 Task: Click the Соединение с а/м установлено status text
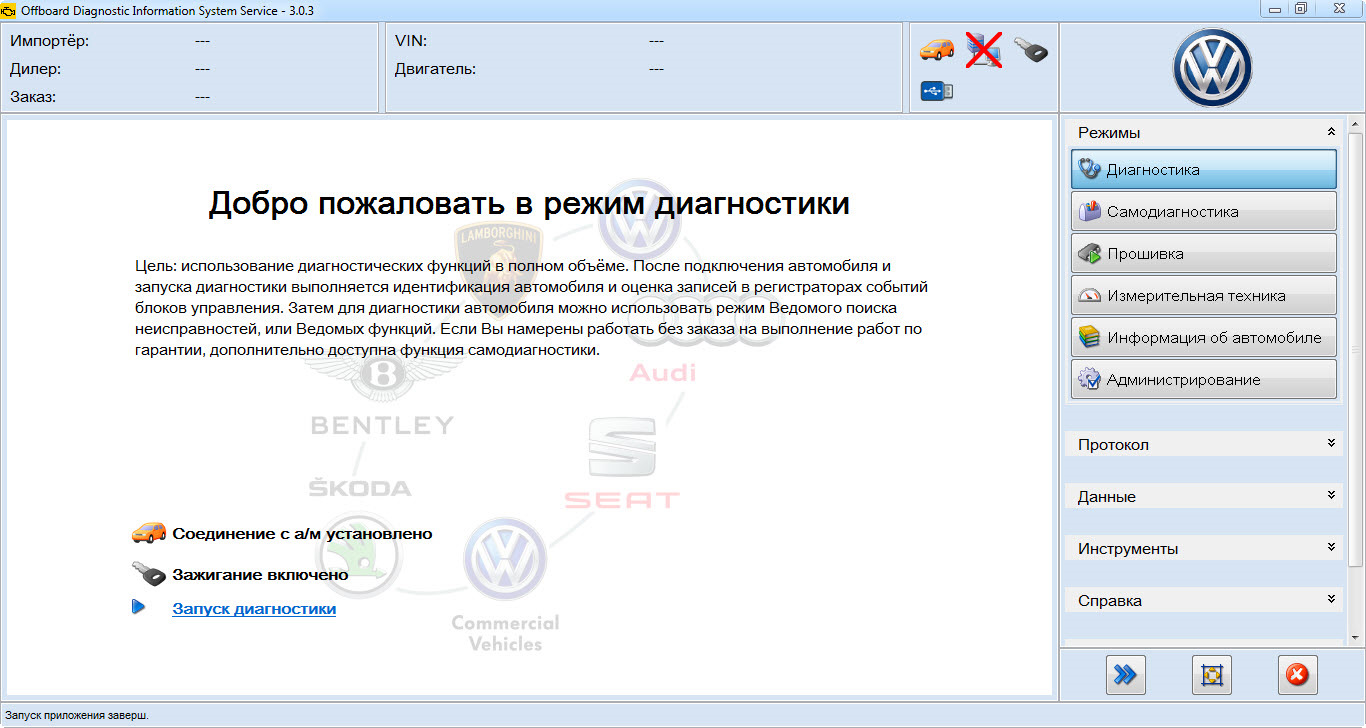302,534
